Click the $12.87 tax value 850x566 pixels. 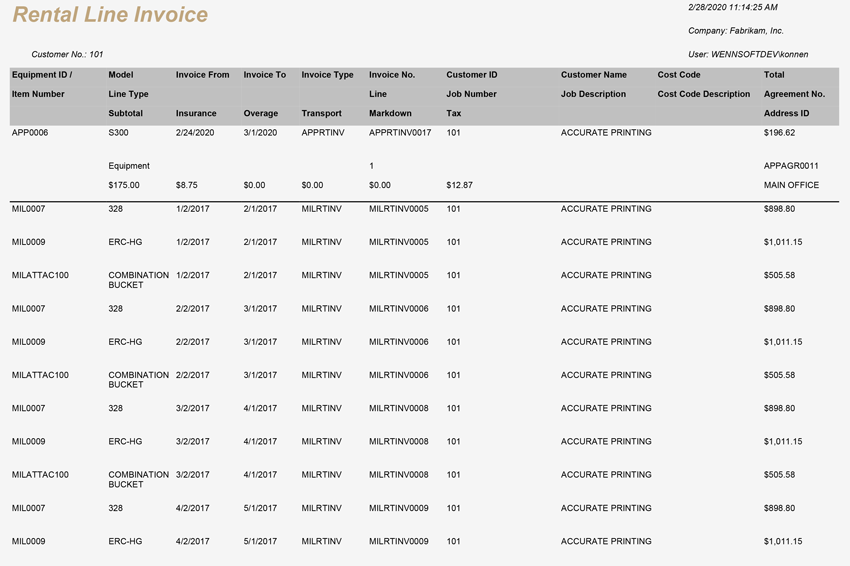[x=459, y=185]
